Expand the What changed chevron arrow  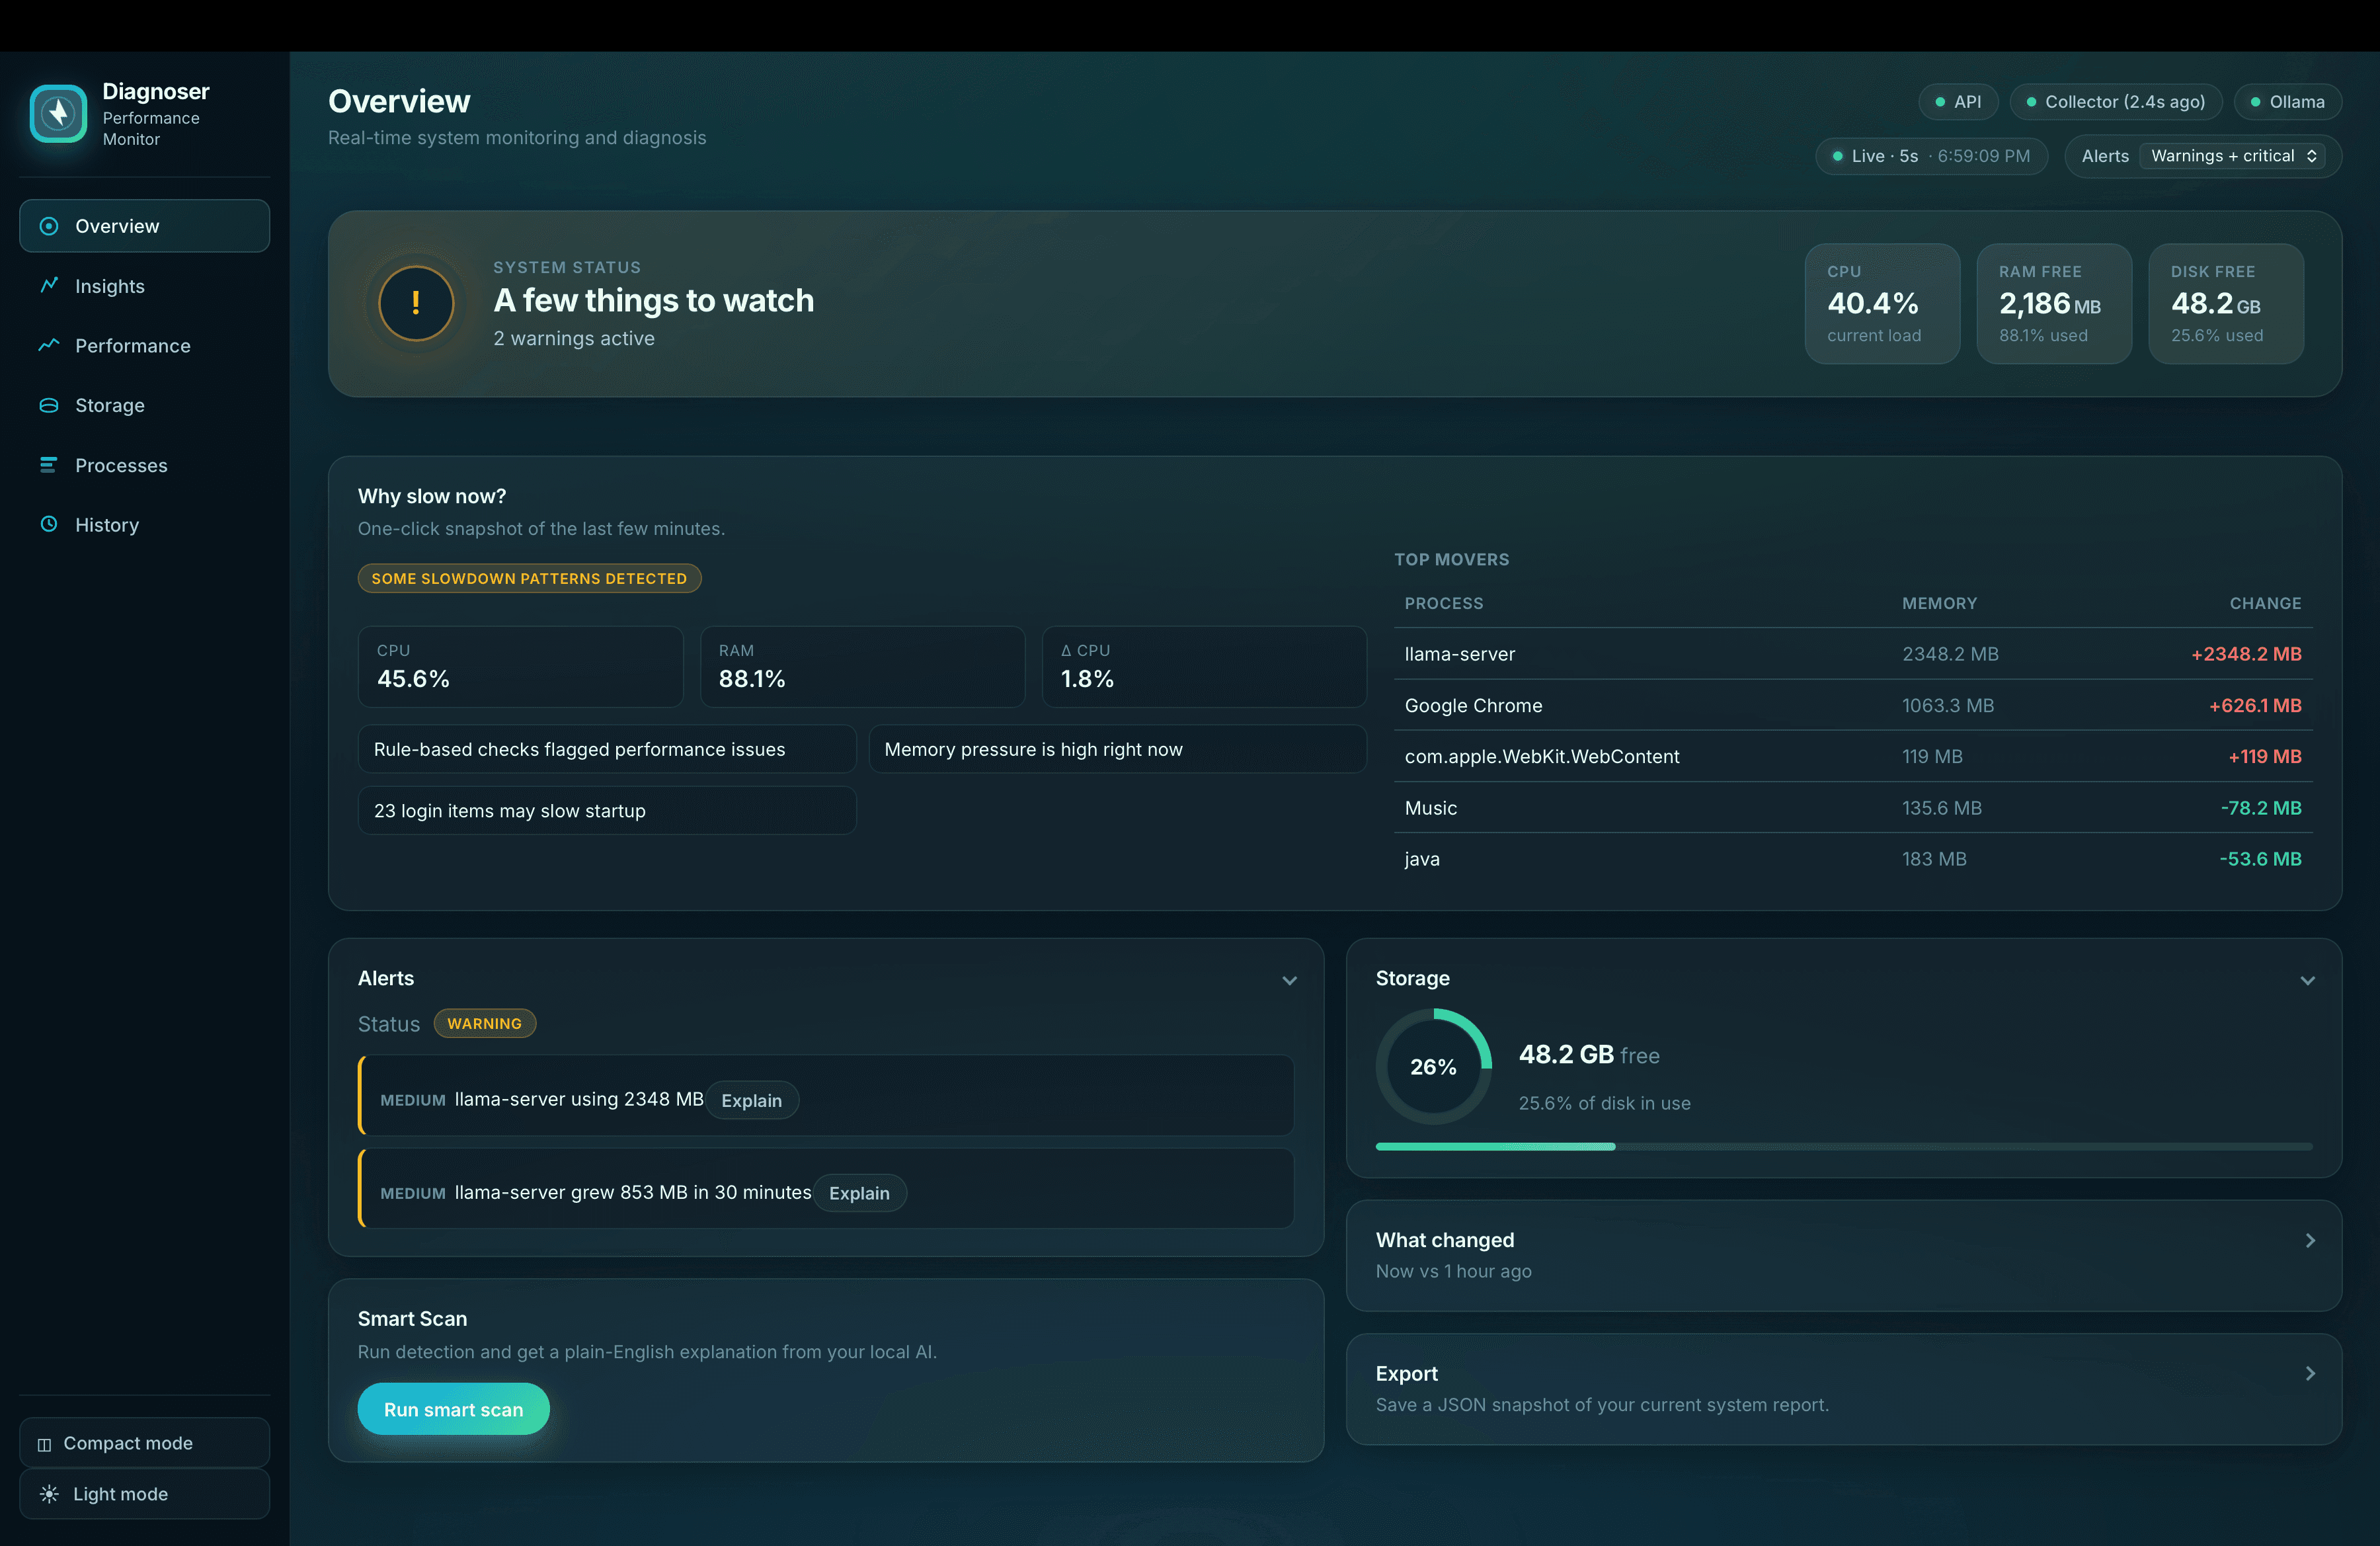pos(2310,1241)
